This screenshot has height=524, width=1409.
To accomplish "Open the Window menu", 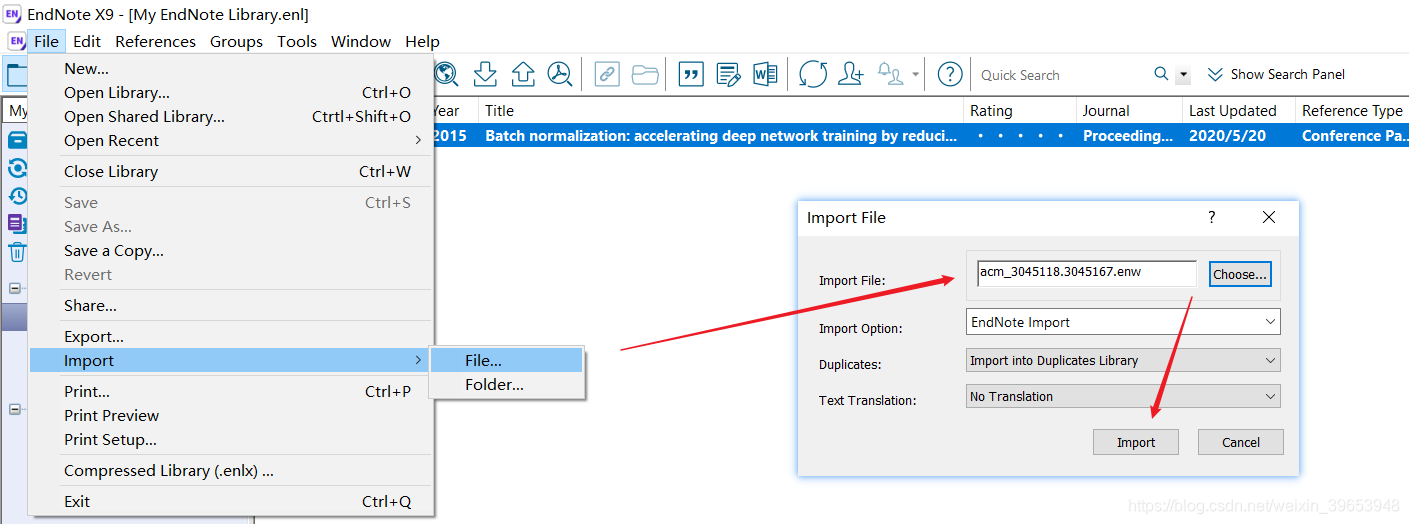I will tap(361, 41).
